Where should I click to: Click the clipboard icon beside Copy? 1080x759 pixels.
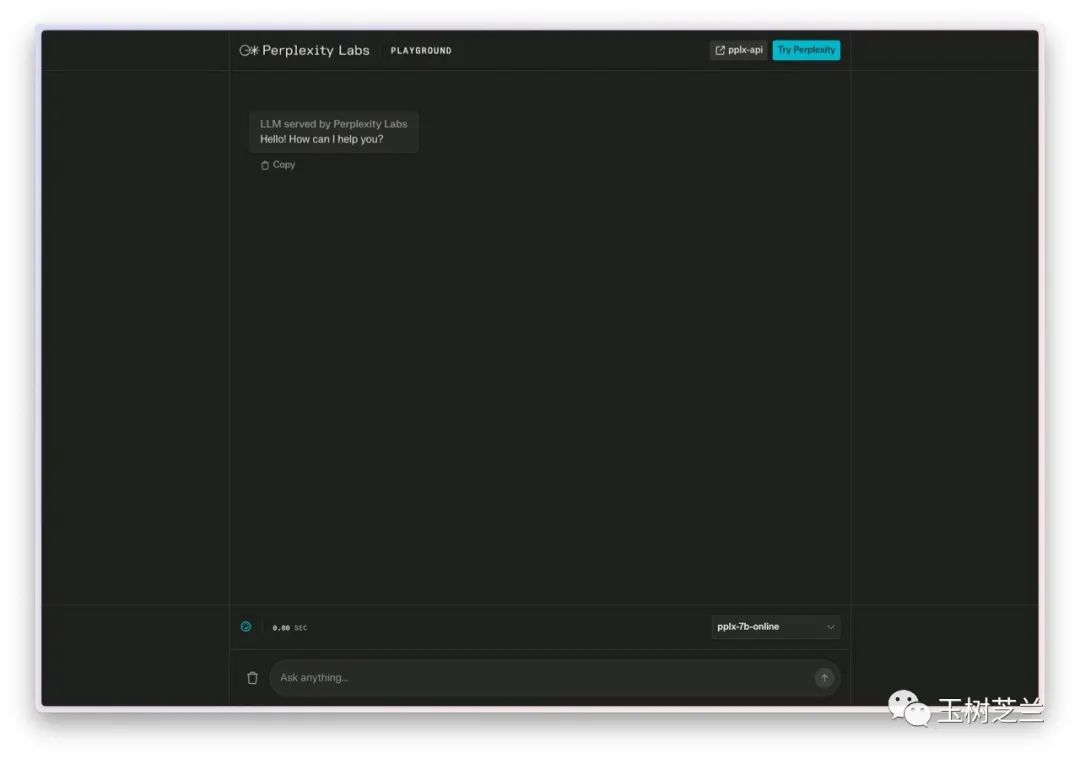click(264, 165)
